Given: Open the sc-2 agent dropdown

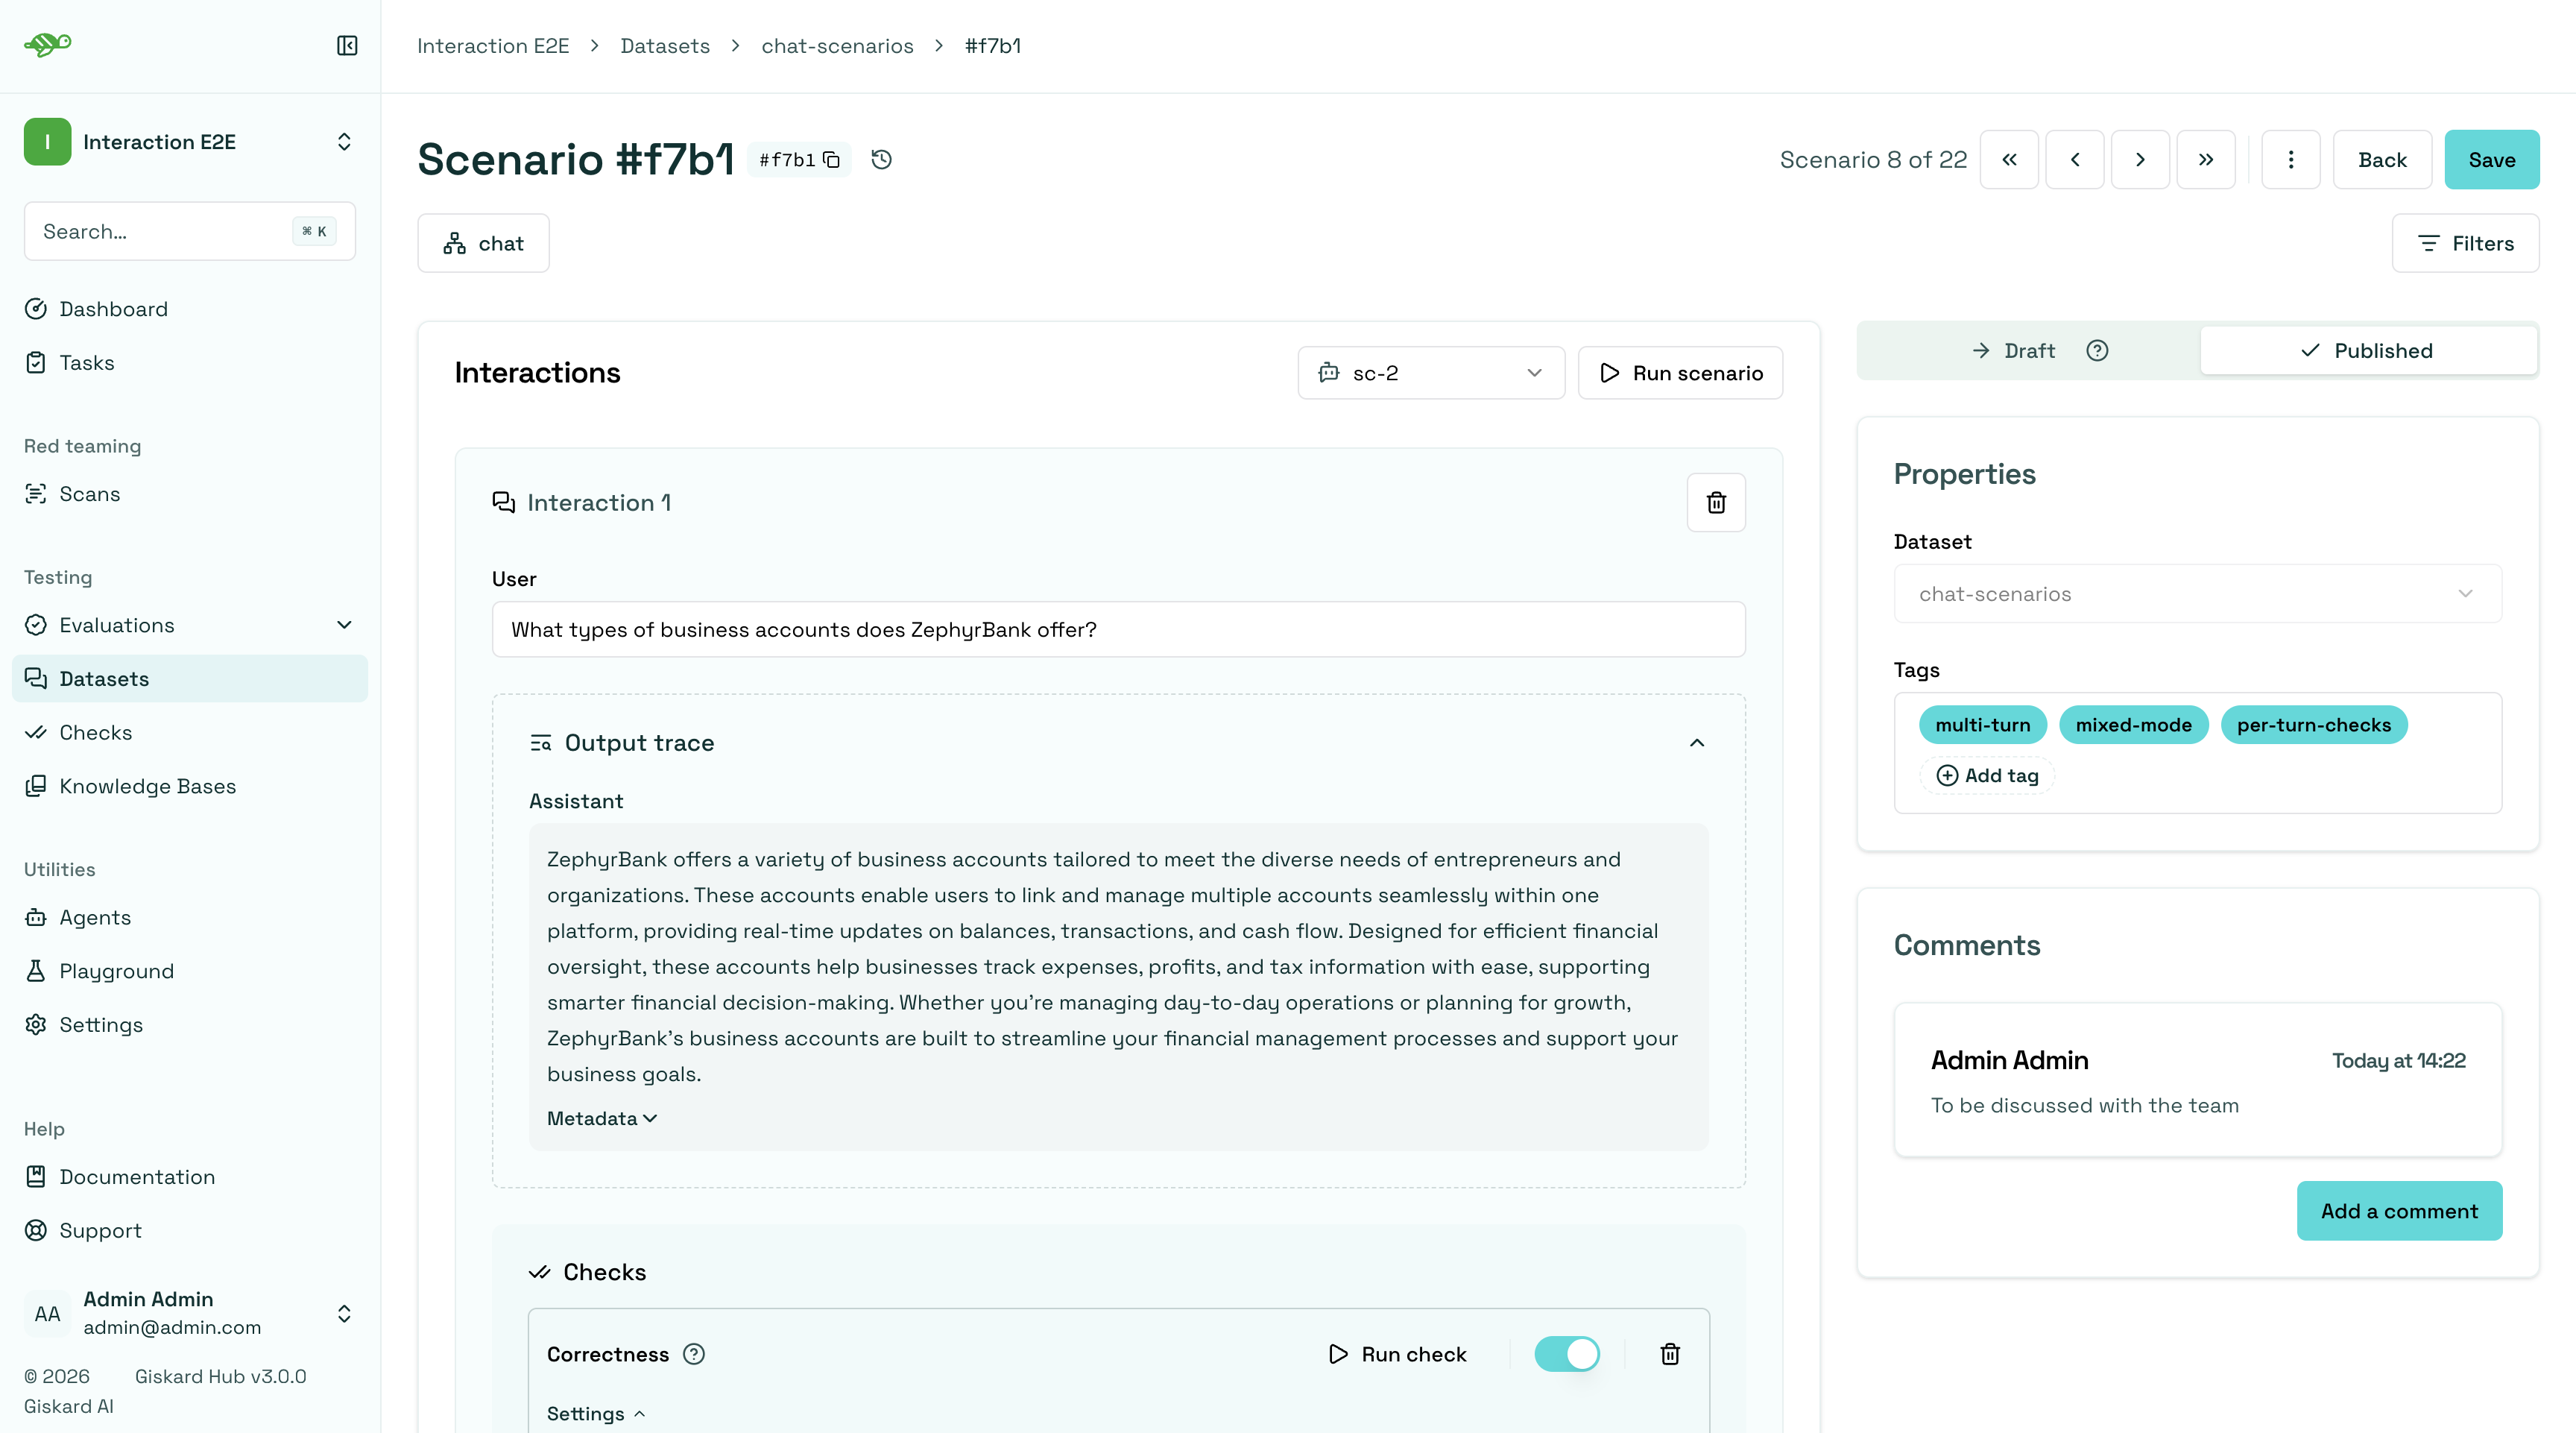Looking at the screenshot, I should coord(1431,373).
